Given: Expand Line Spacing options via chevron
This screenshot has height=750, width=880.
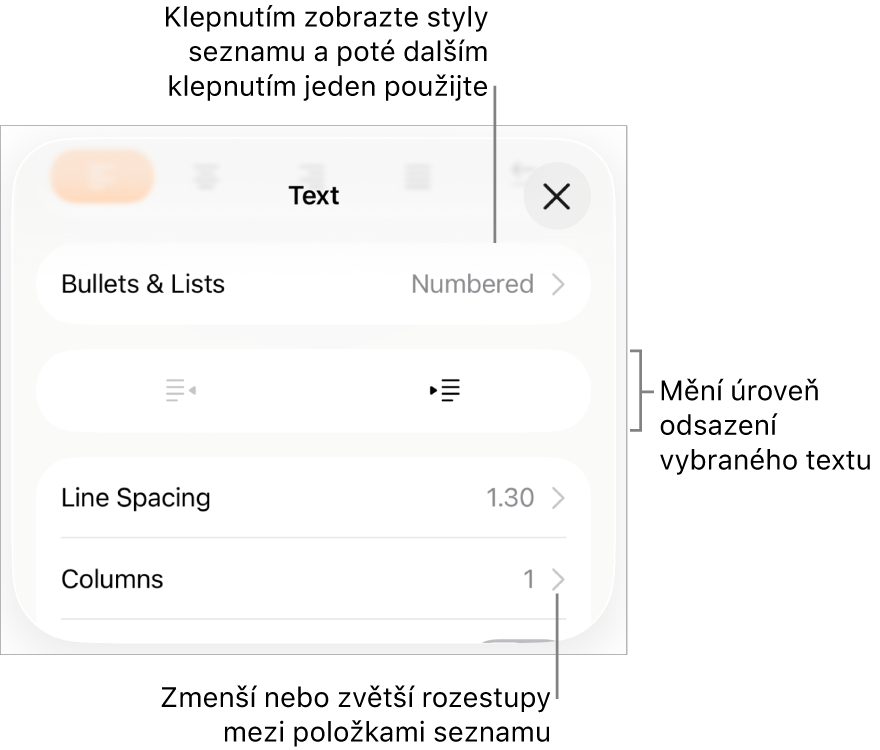Looking at the screenshot, I should click(x=559, y=498).
